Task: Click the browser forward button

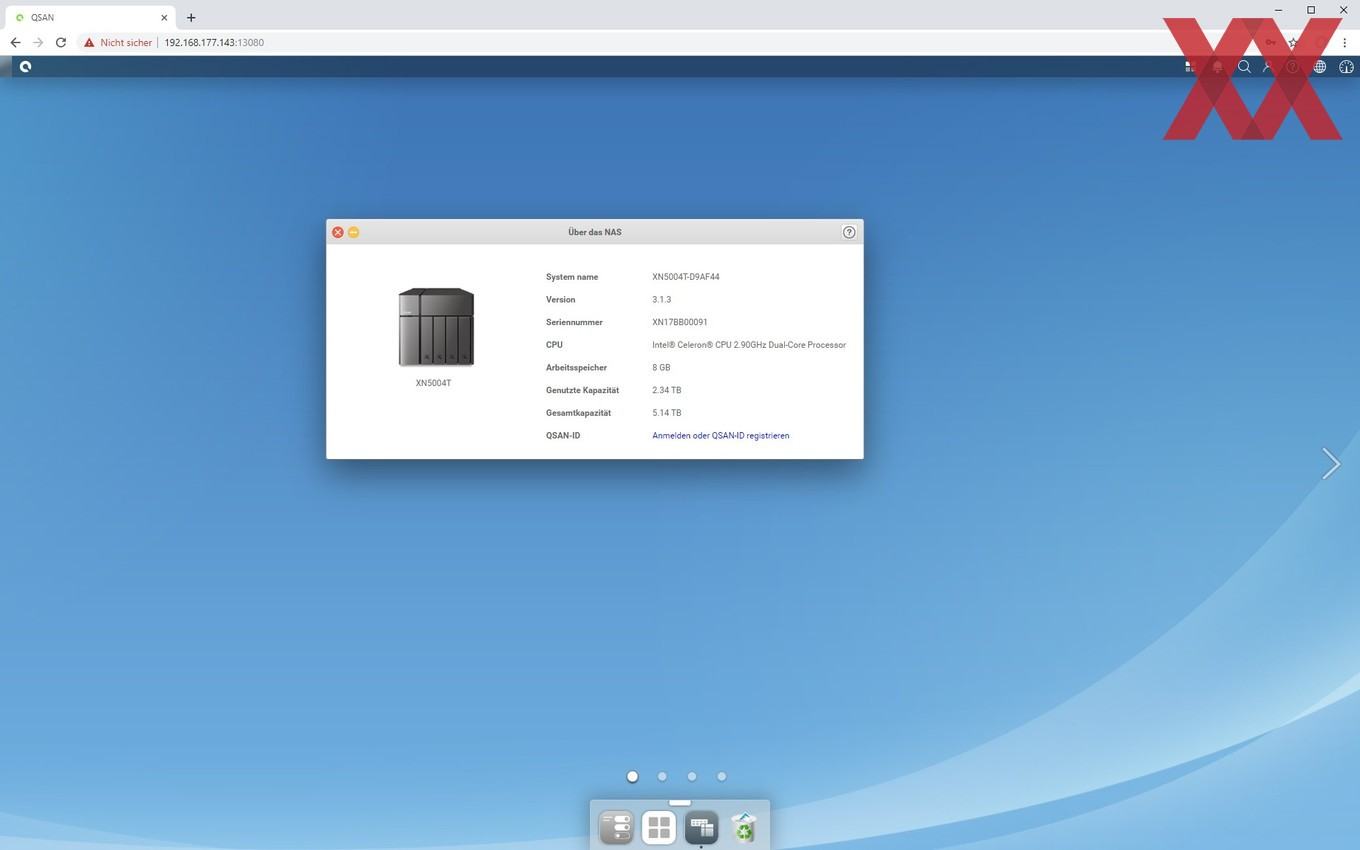Action: click(x=38, y=43)
